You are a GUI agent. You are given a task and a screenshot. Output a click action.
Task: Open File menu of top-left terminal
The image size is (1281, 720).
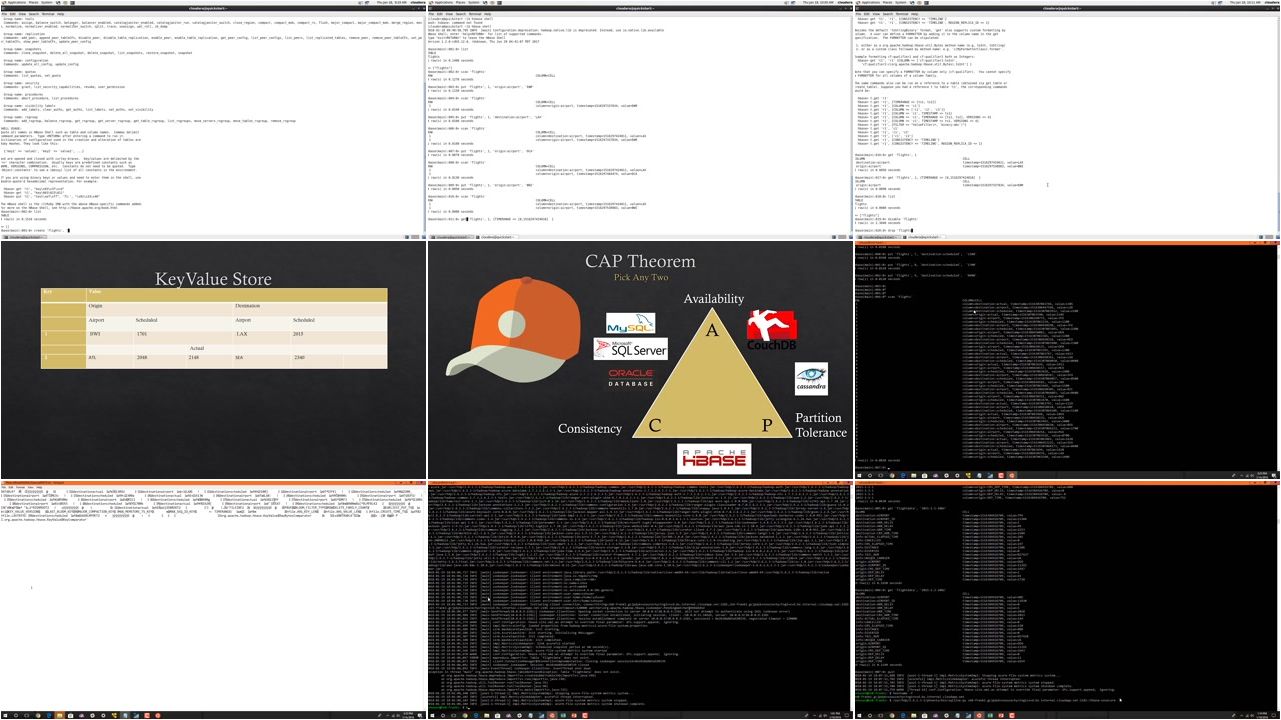[x=4, y=14]
